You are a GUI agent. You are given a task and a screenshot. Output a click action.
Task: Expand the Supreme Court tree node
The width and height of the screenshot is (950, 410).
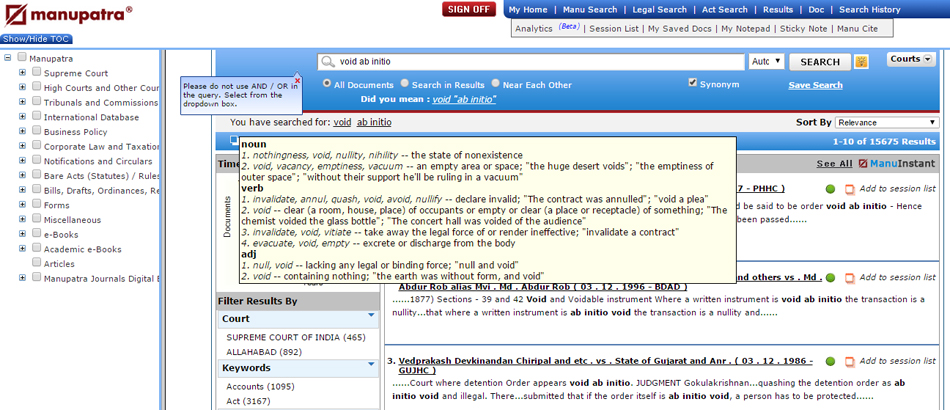(x=22, y=73)
